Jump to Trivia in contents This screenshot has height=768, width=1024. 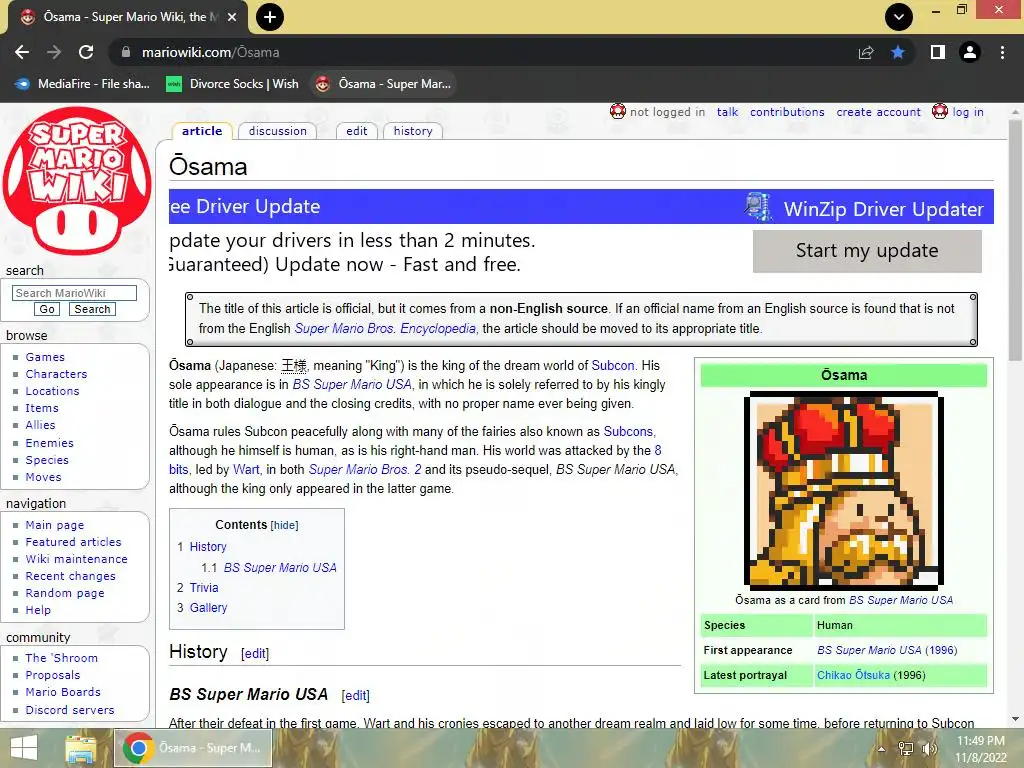click(204, 587)
